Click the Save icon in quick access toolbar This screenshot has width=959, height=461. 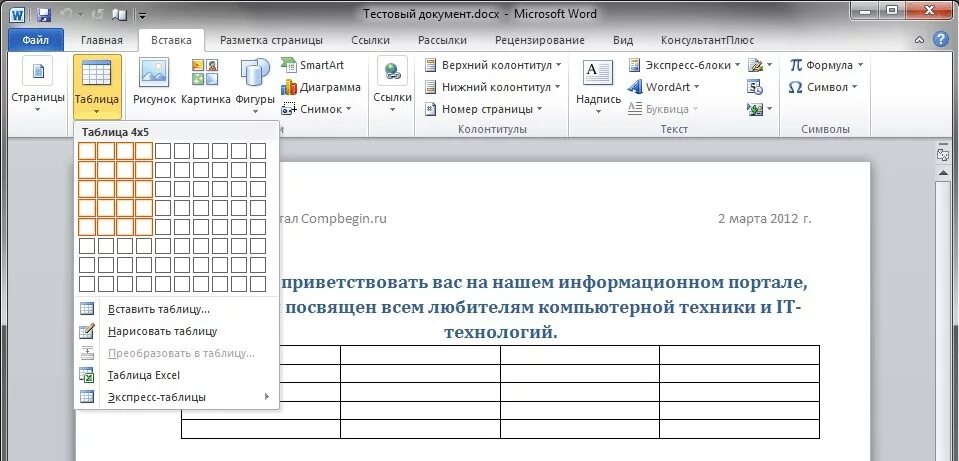pyautogui.click(x=43, y=15)
